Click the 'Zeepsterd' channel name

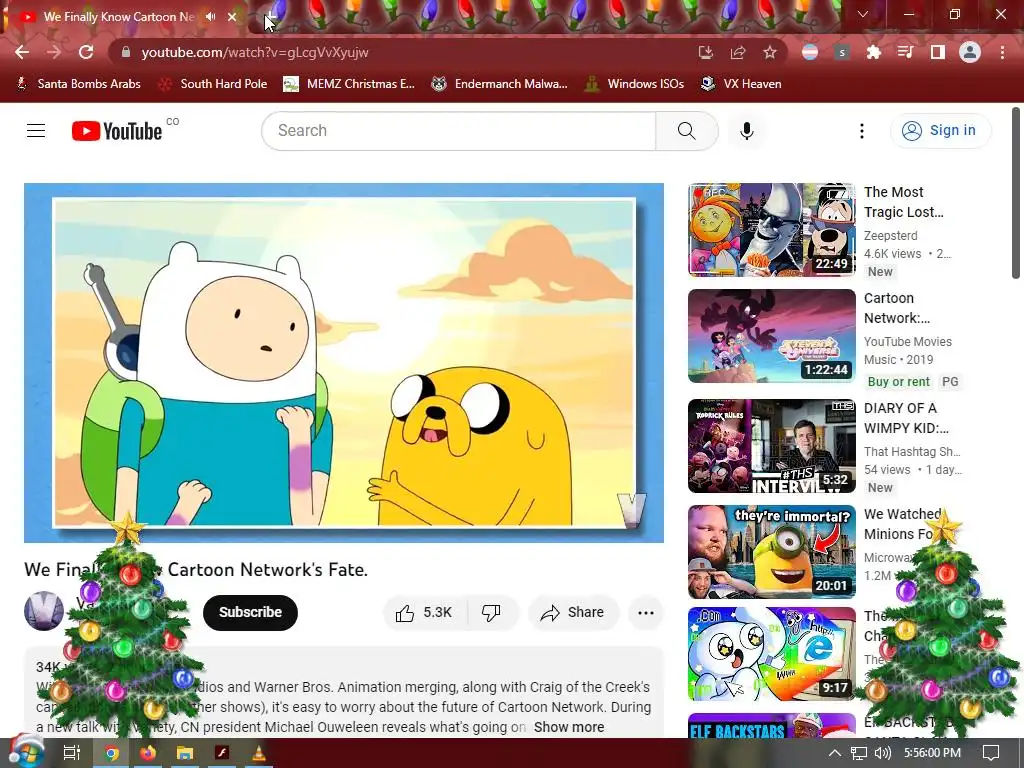[x=891, y=236]
